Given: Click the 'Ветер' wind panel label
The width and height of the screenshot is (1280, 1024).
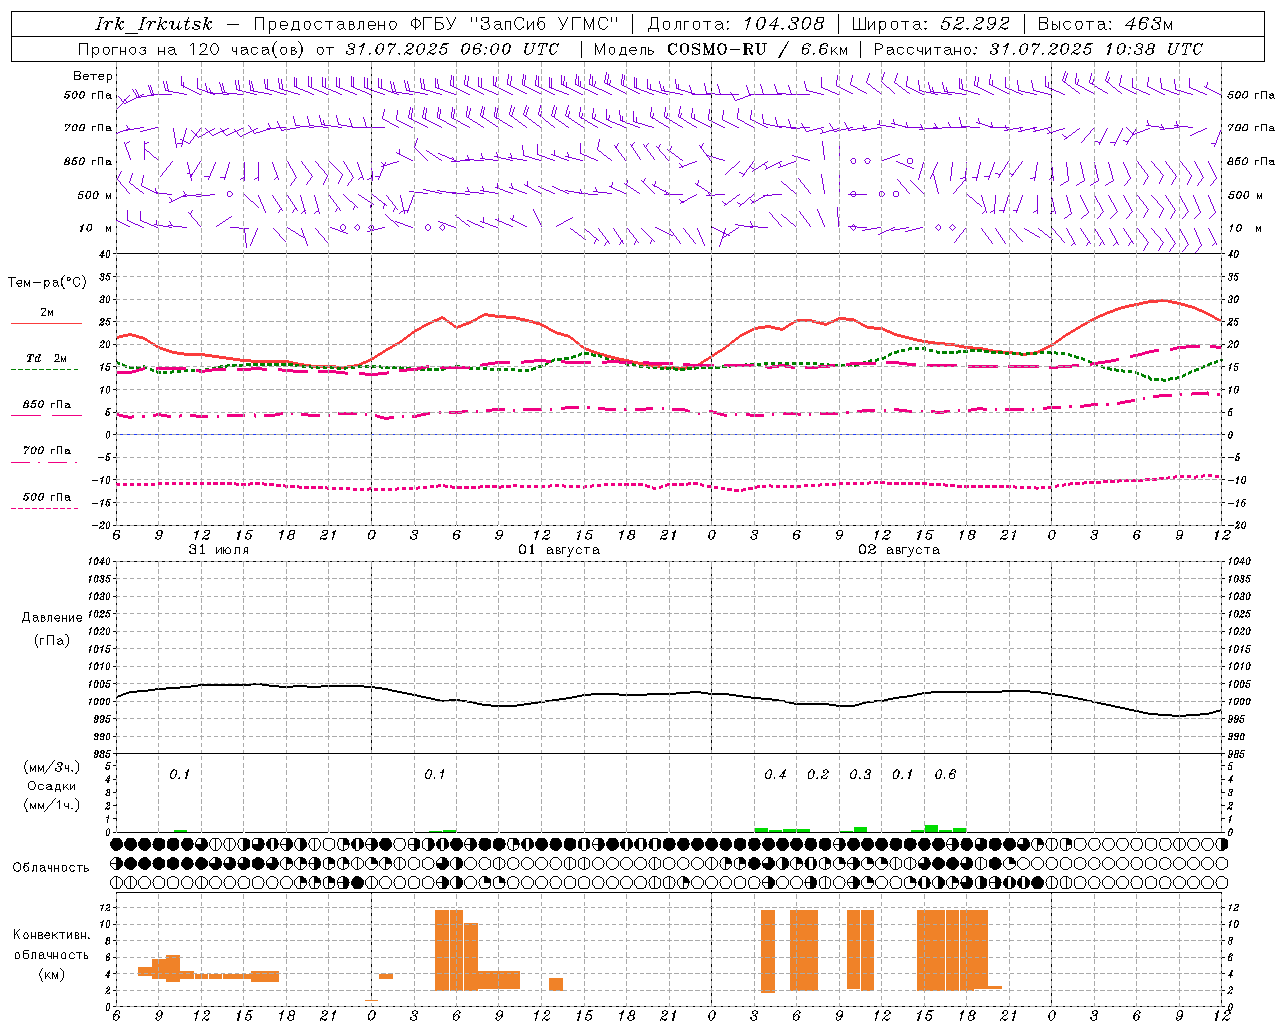Looking at the screenshot, I should pos(93,76).
